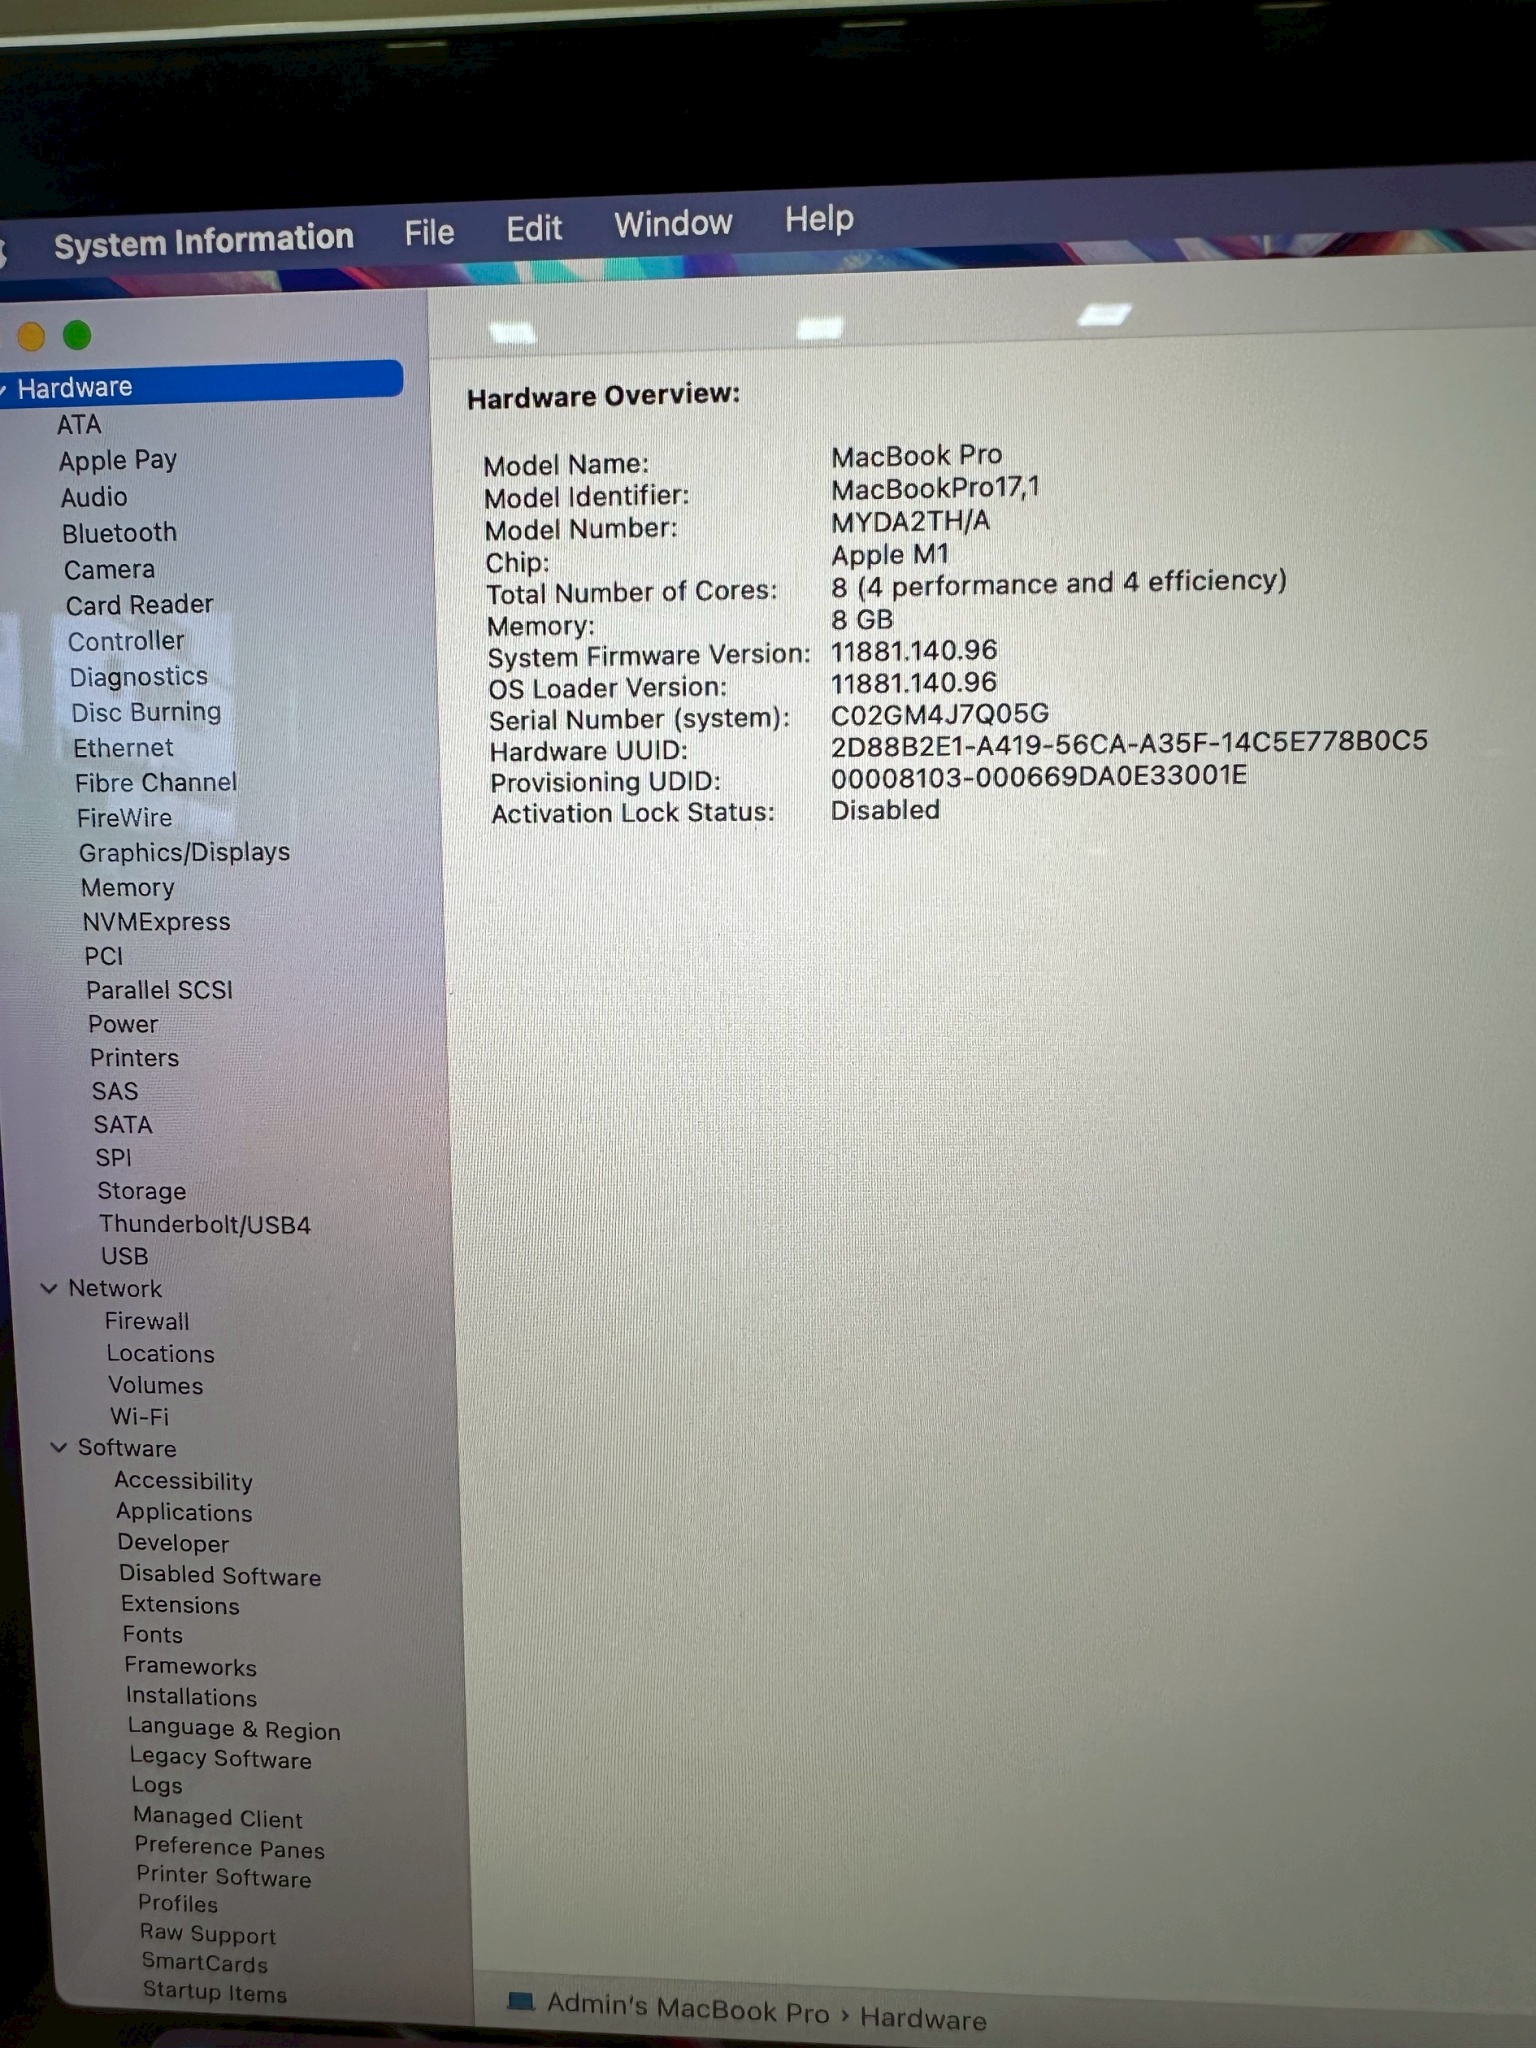Select Diagnostics in the sidebar
1536x2048 pixels.
tap(138, 677)
